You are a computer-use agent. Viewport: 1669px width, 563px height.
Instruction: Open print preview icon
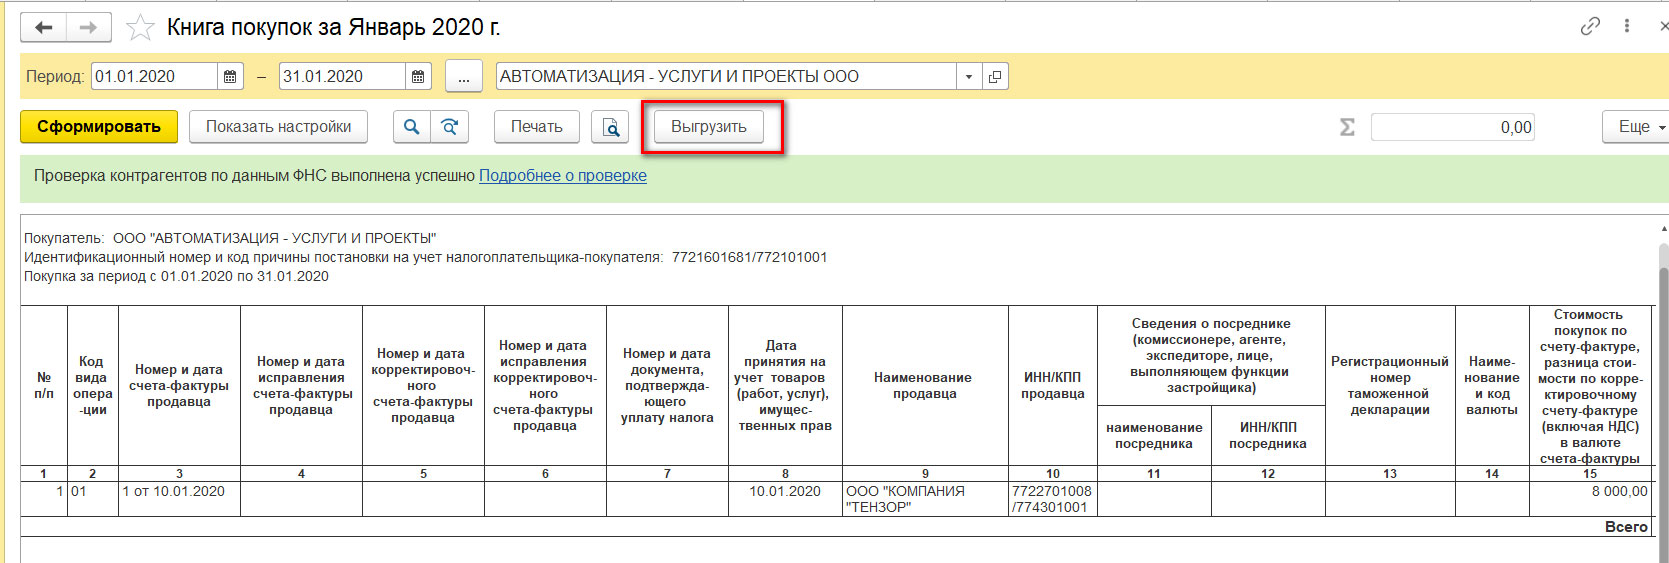click(x=610, y=127)
